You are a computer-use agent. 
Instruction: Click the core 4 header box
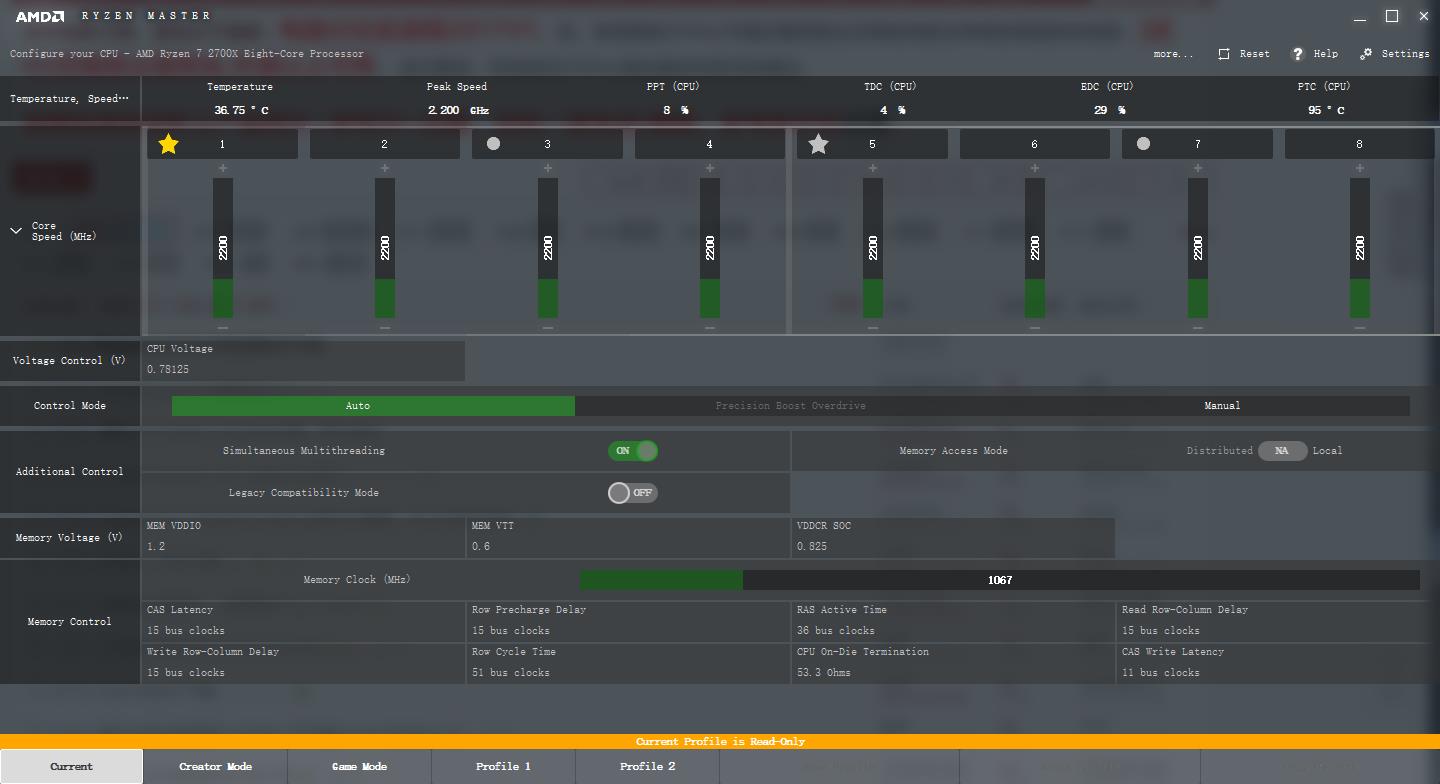pyautogui.click(x=710, y=144)
